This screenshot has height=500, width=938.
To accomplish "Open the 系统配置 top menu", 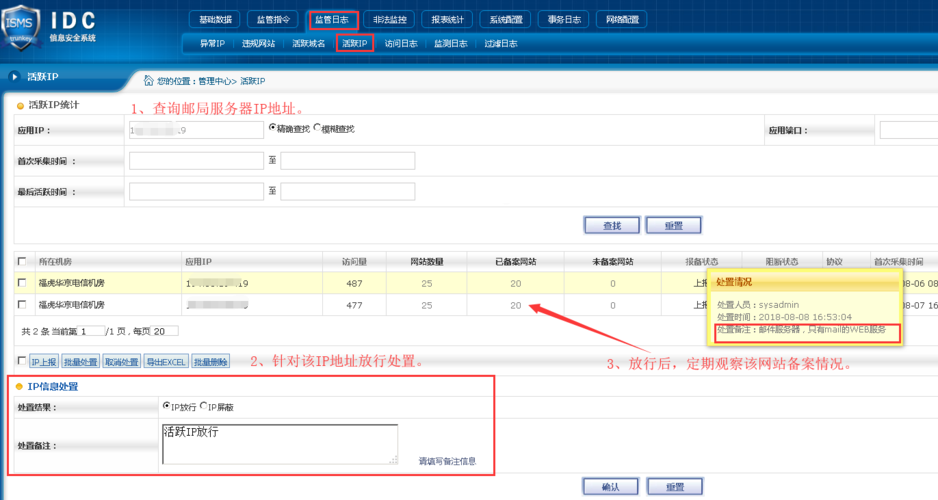I will [x=506, y=20].
